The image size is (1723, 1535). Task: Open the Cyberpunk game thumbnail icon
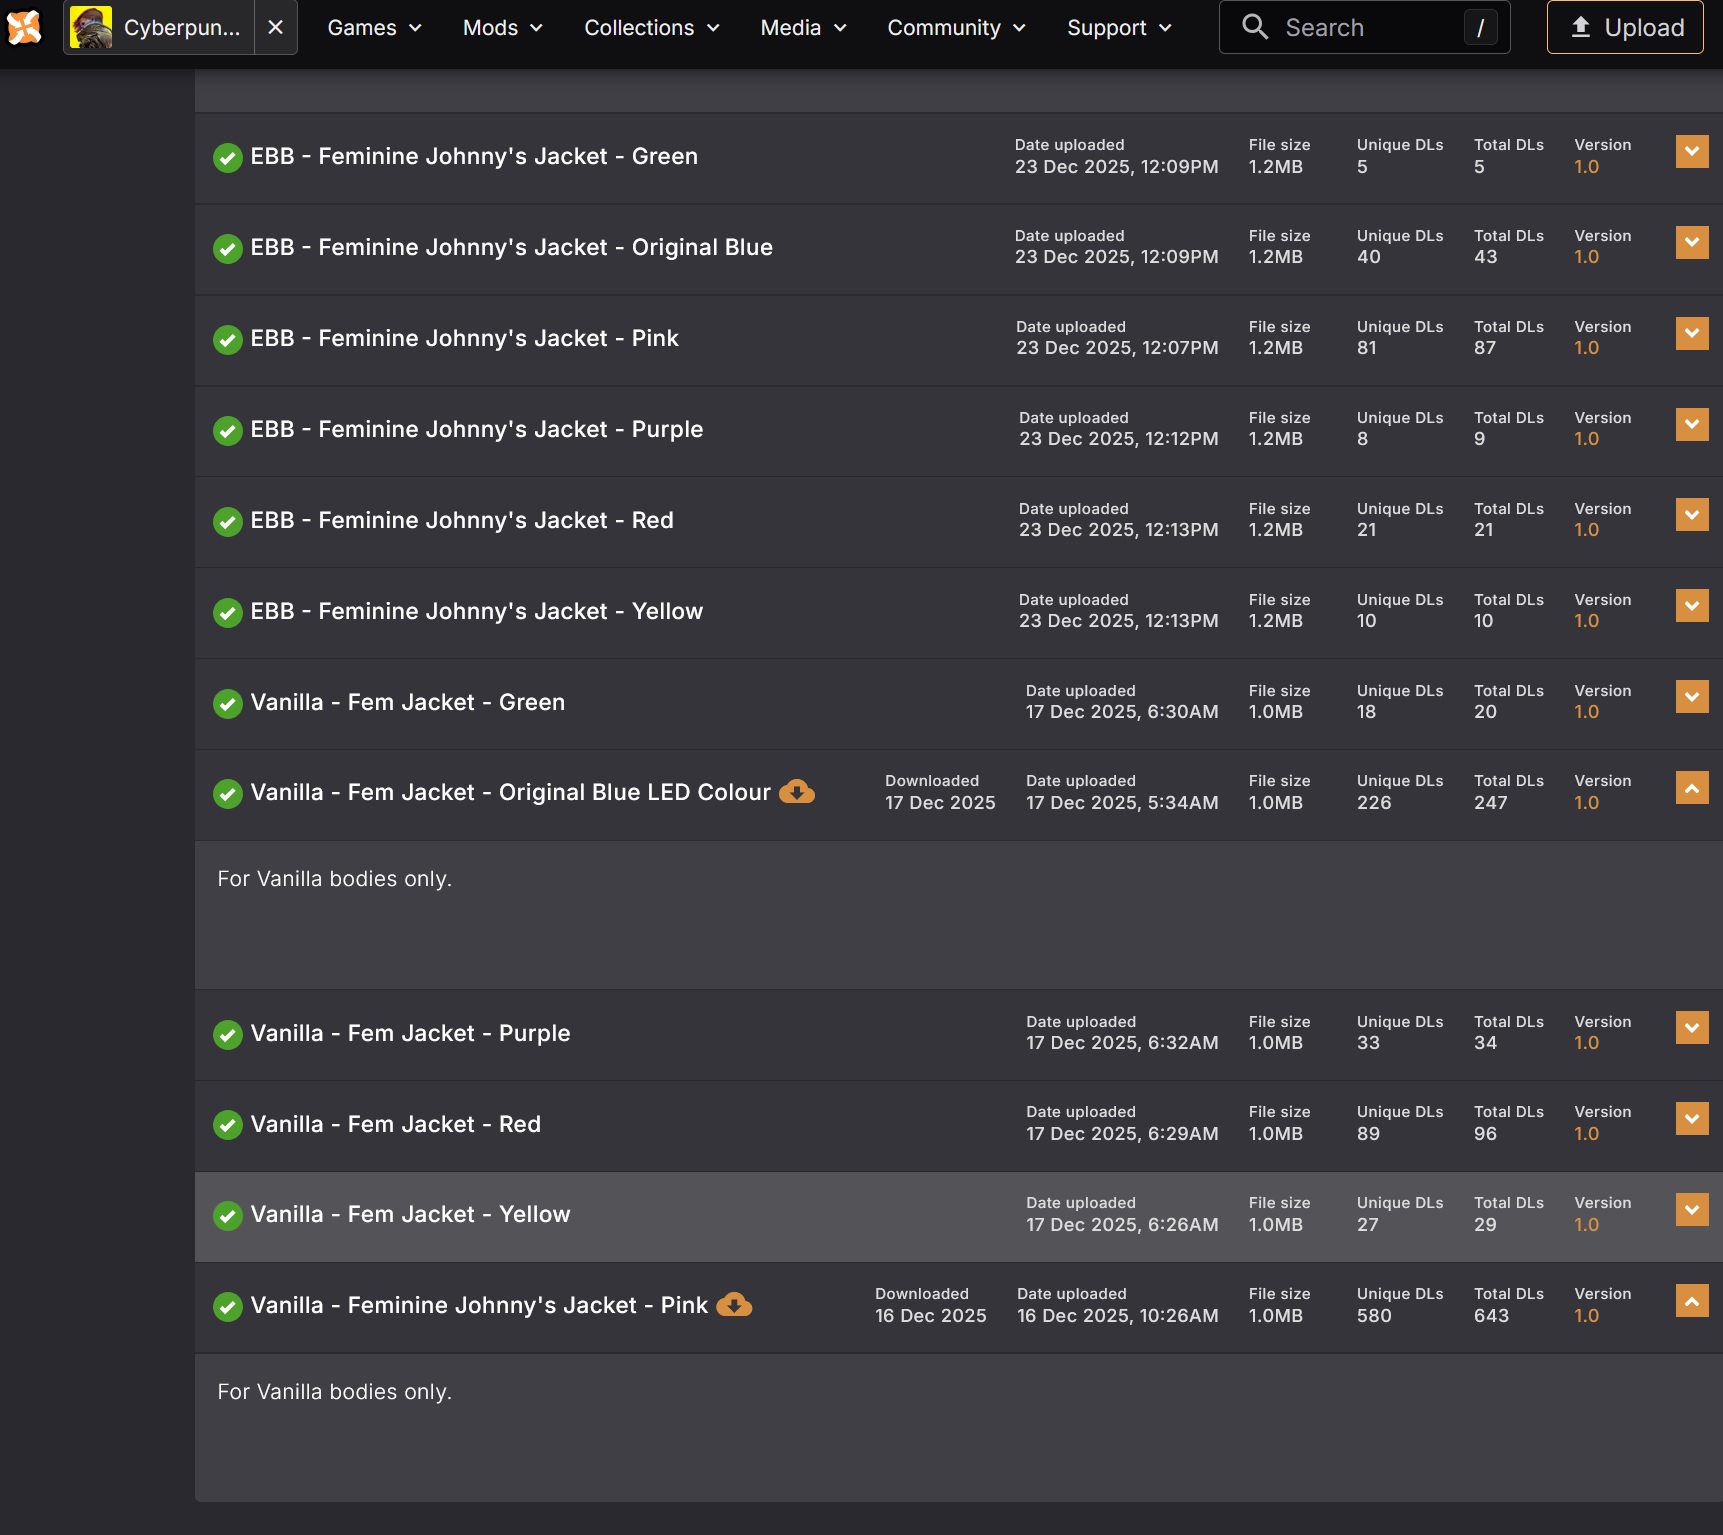point(91,27)
